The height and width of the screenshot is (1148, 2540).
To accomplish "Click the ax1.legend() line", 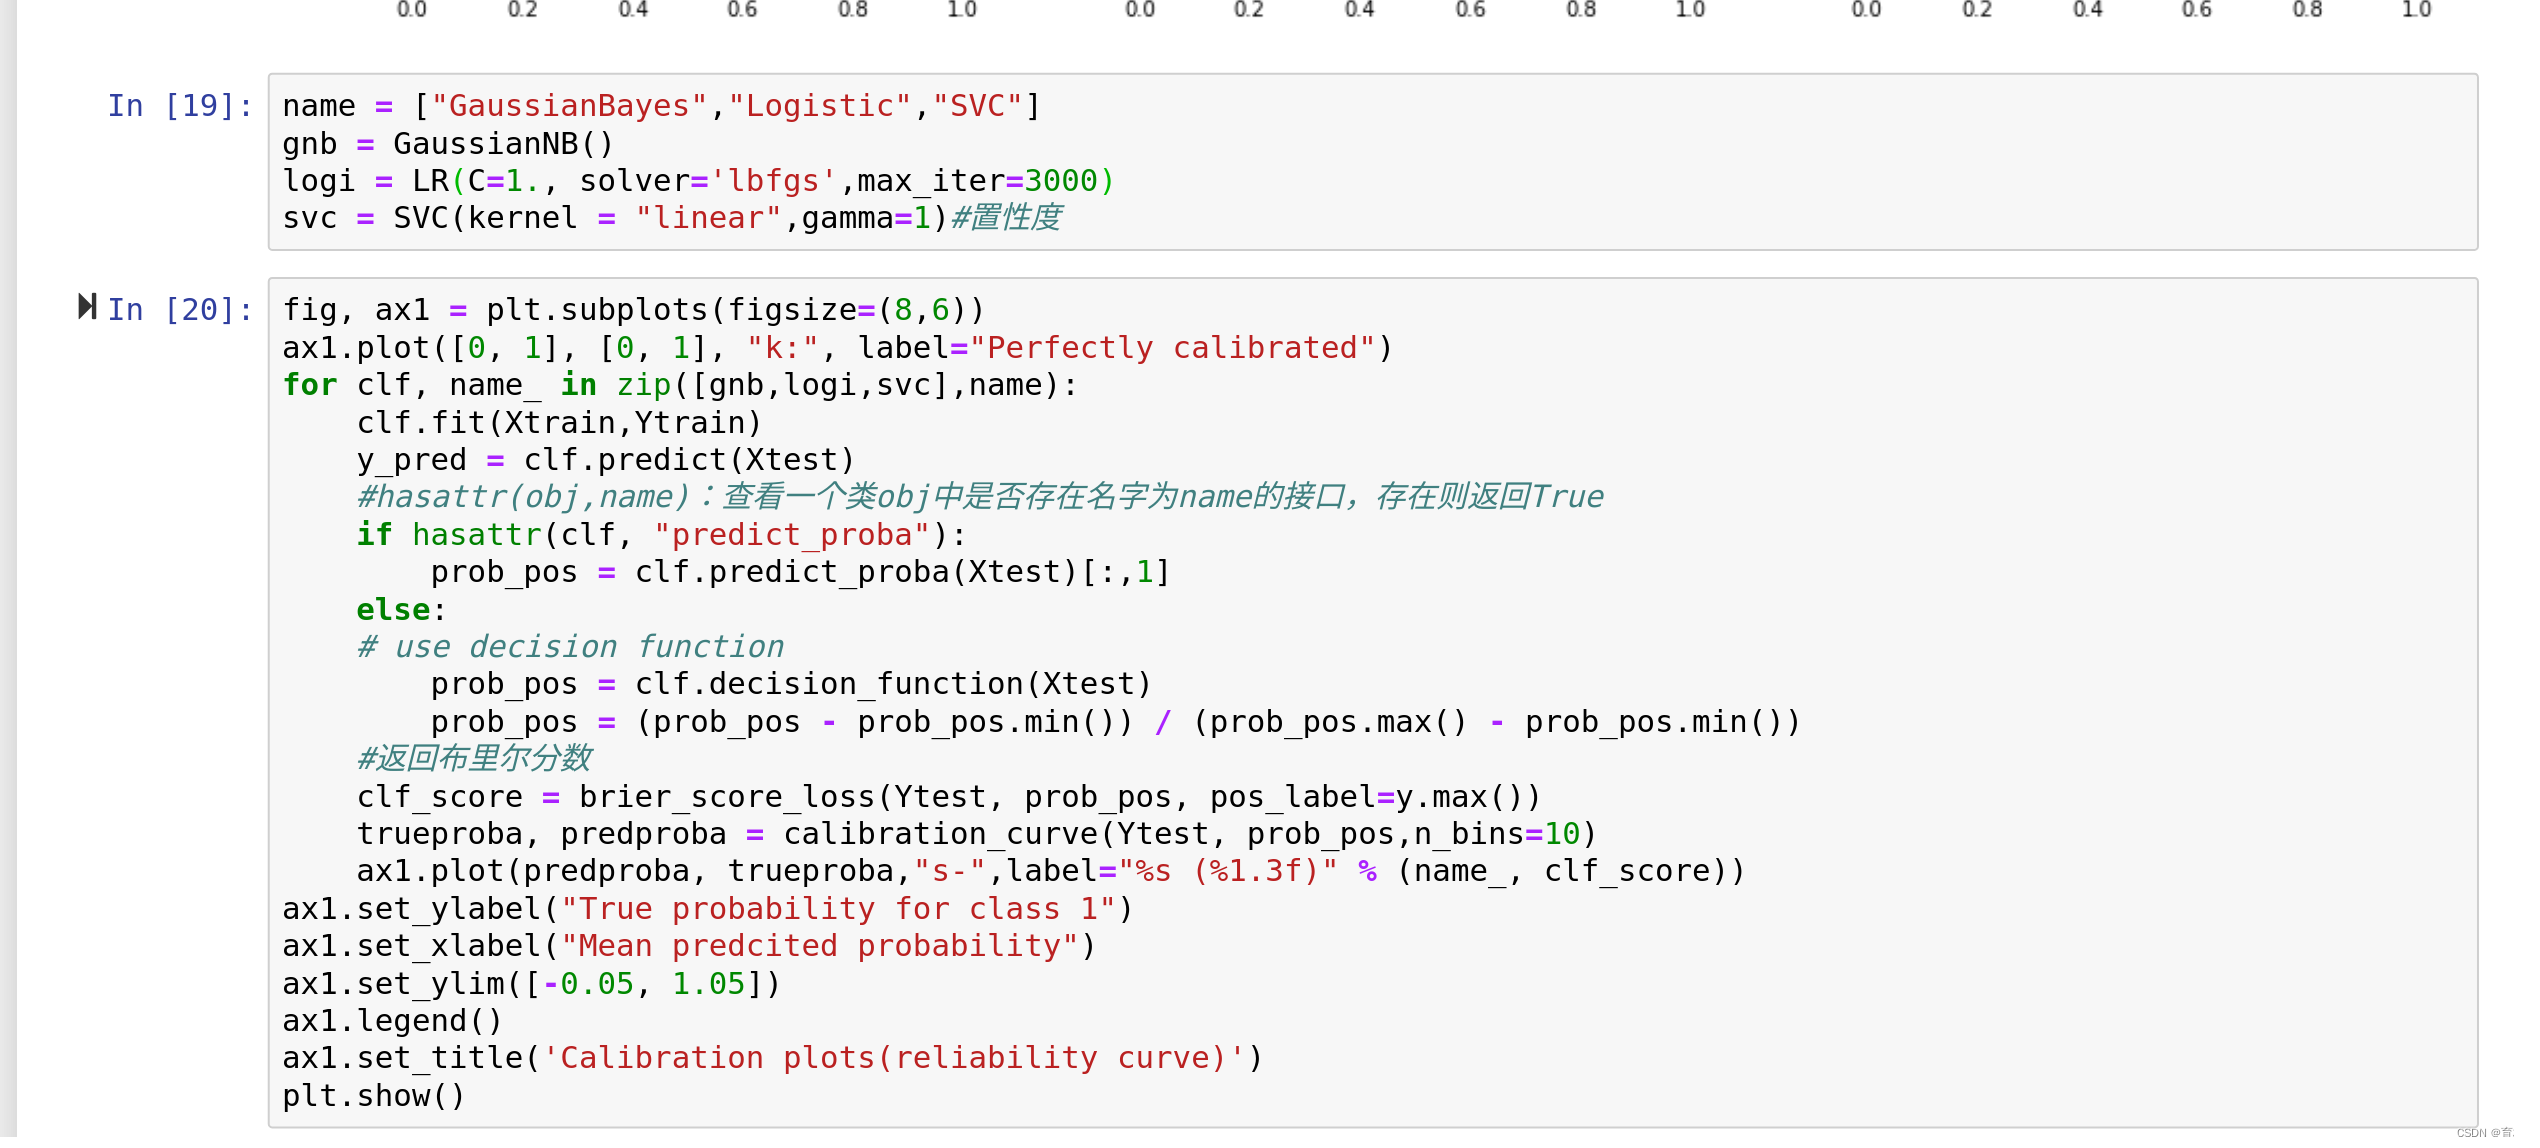I will (392, 1021).
